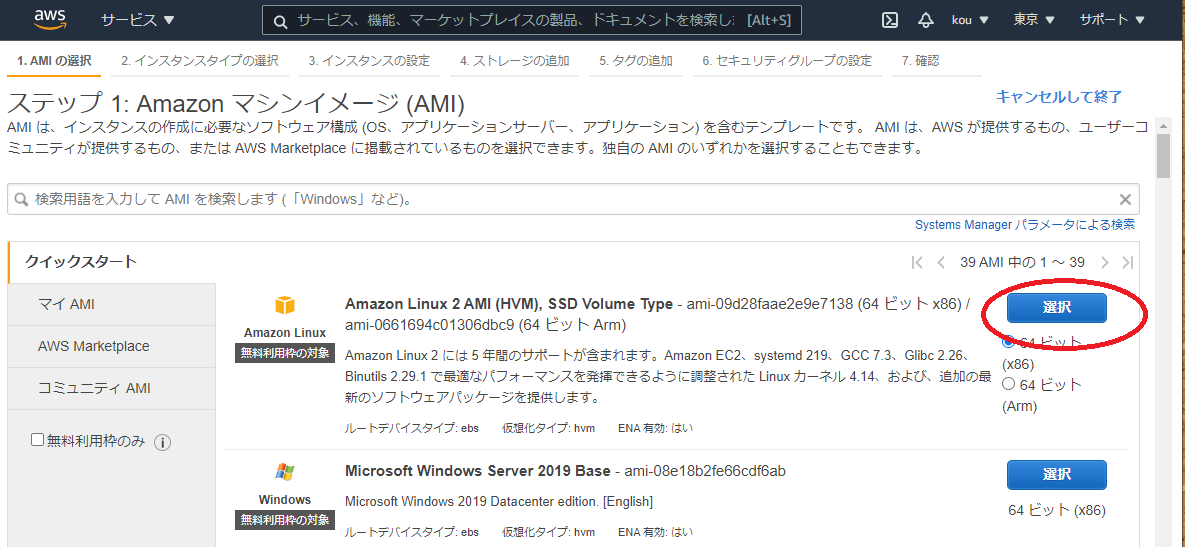1185x547 pixels.
Task: Open the サポート dropdown menu
Action: coord(1114,20)
